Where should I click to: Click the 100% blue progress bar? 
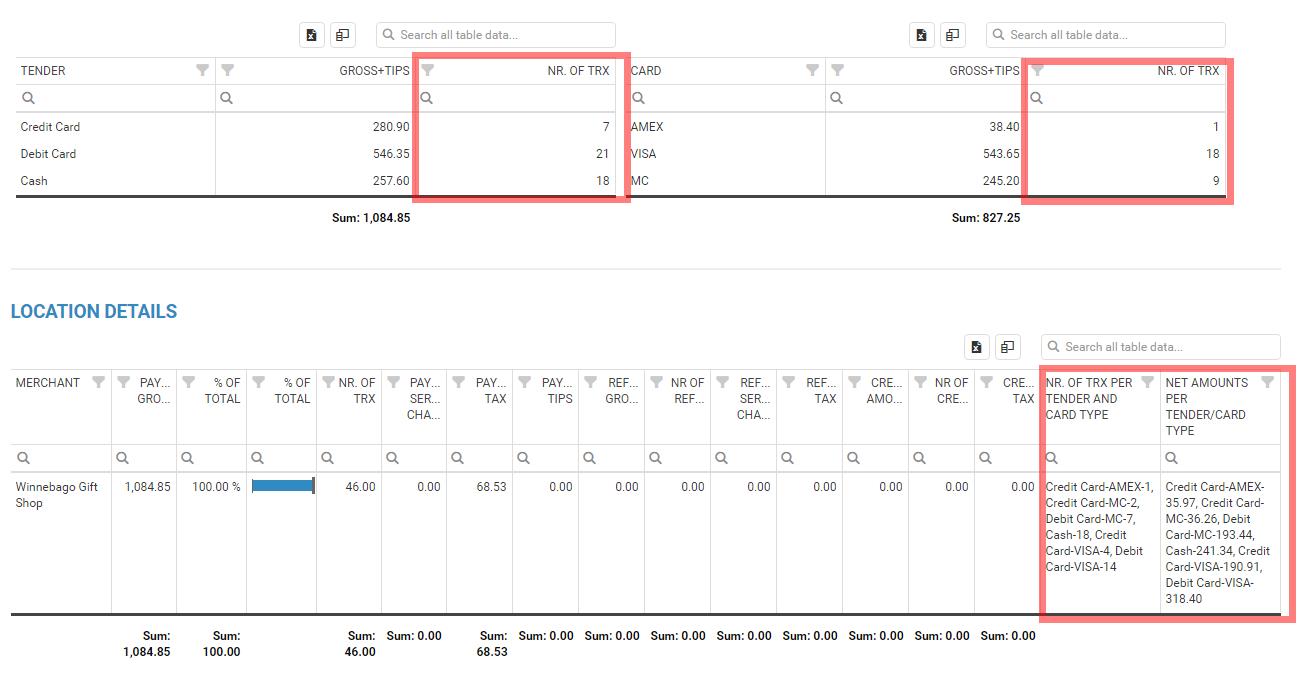(x=283, y=486)
